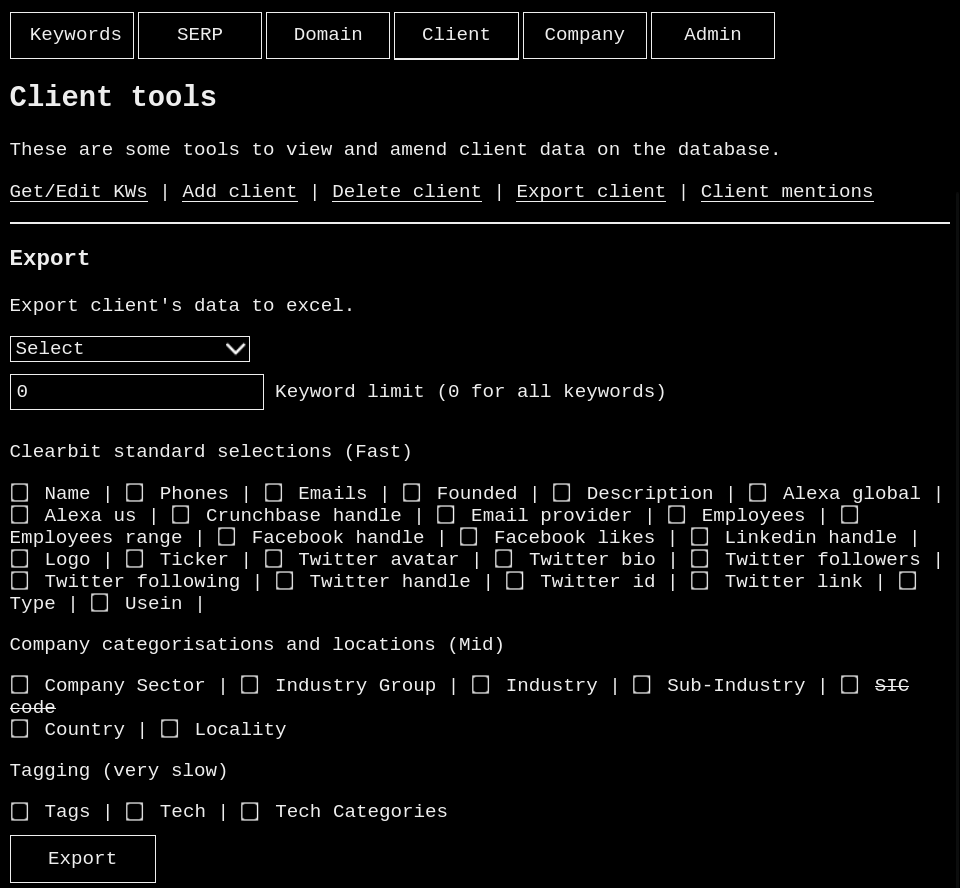Toggle the Crunchbase handle checkbox
Image resolution: width=960 pixels, height=888 pixels.
click(x=181, y=515)
